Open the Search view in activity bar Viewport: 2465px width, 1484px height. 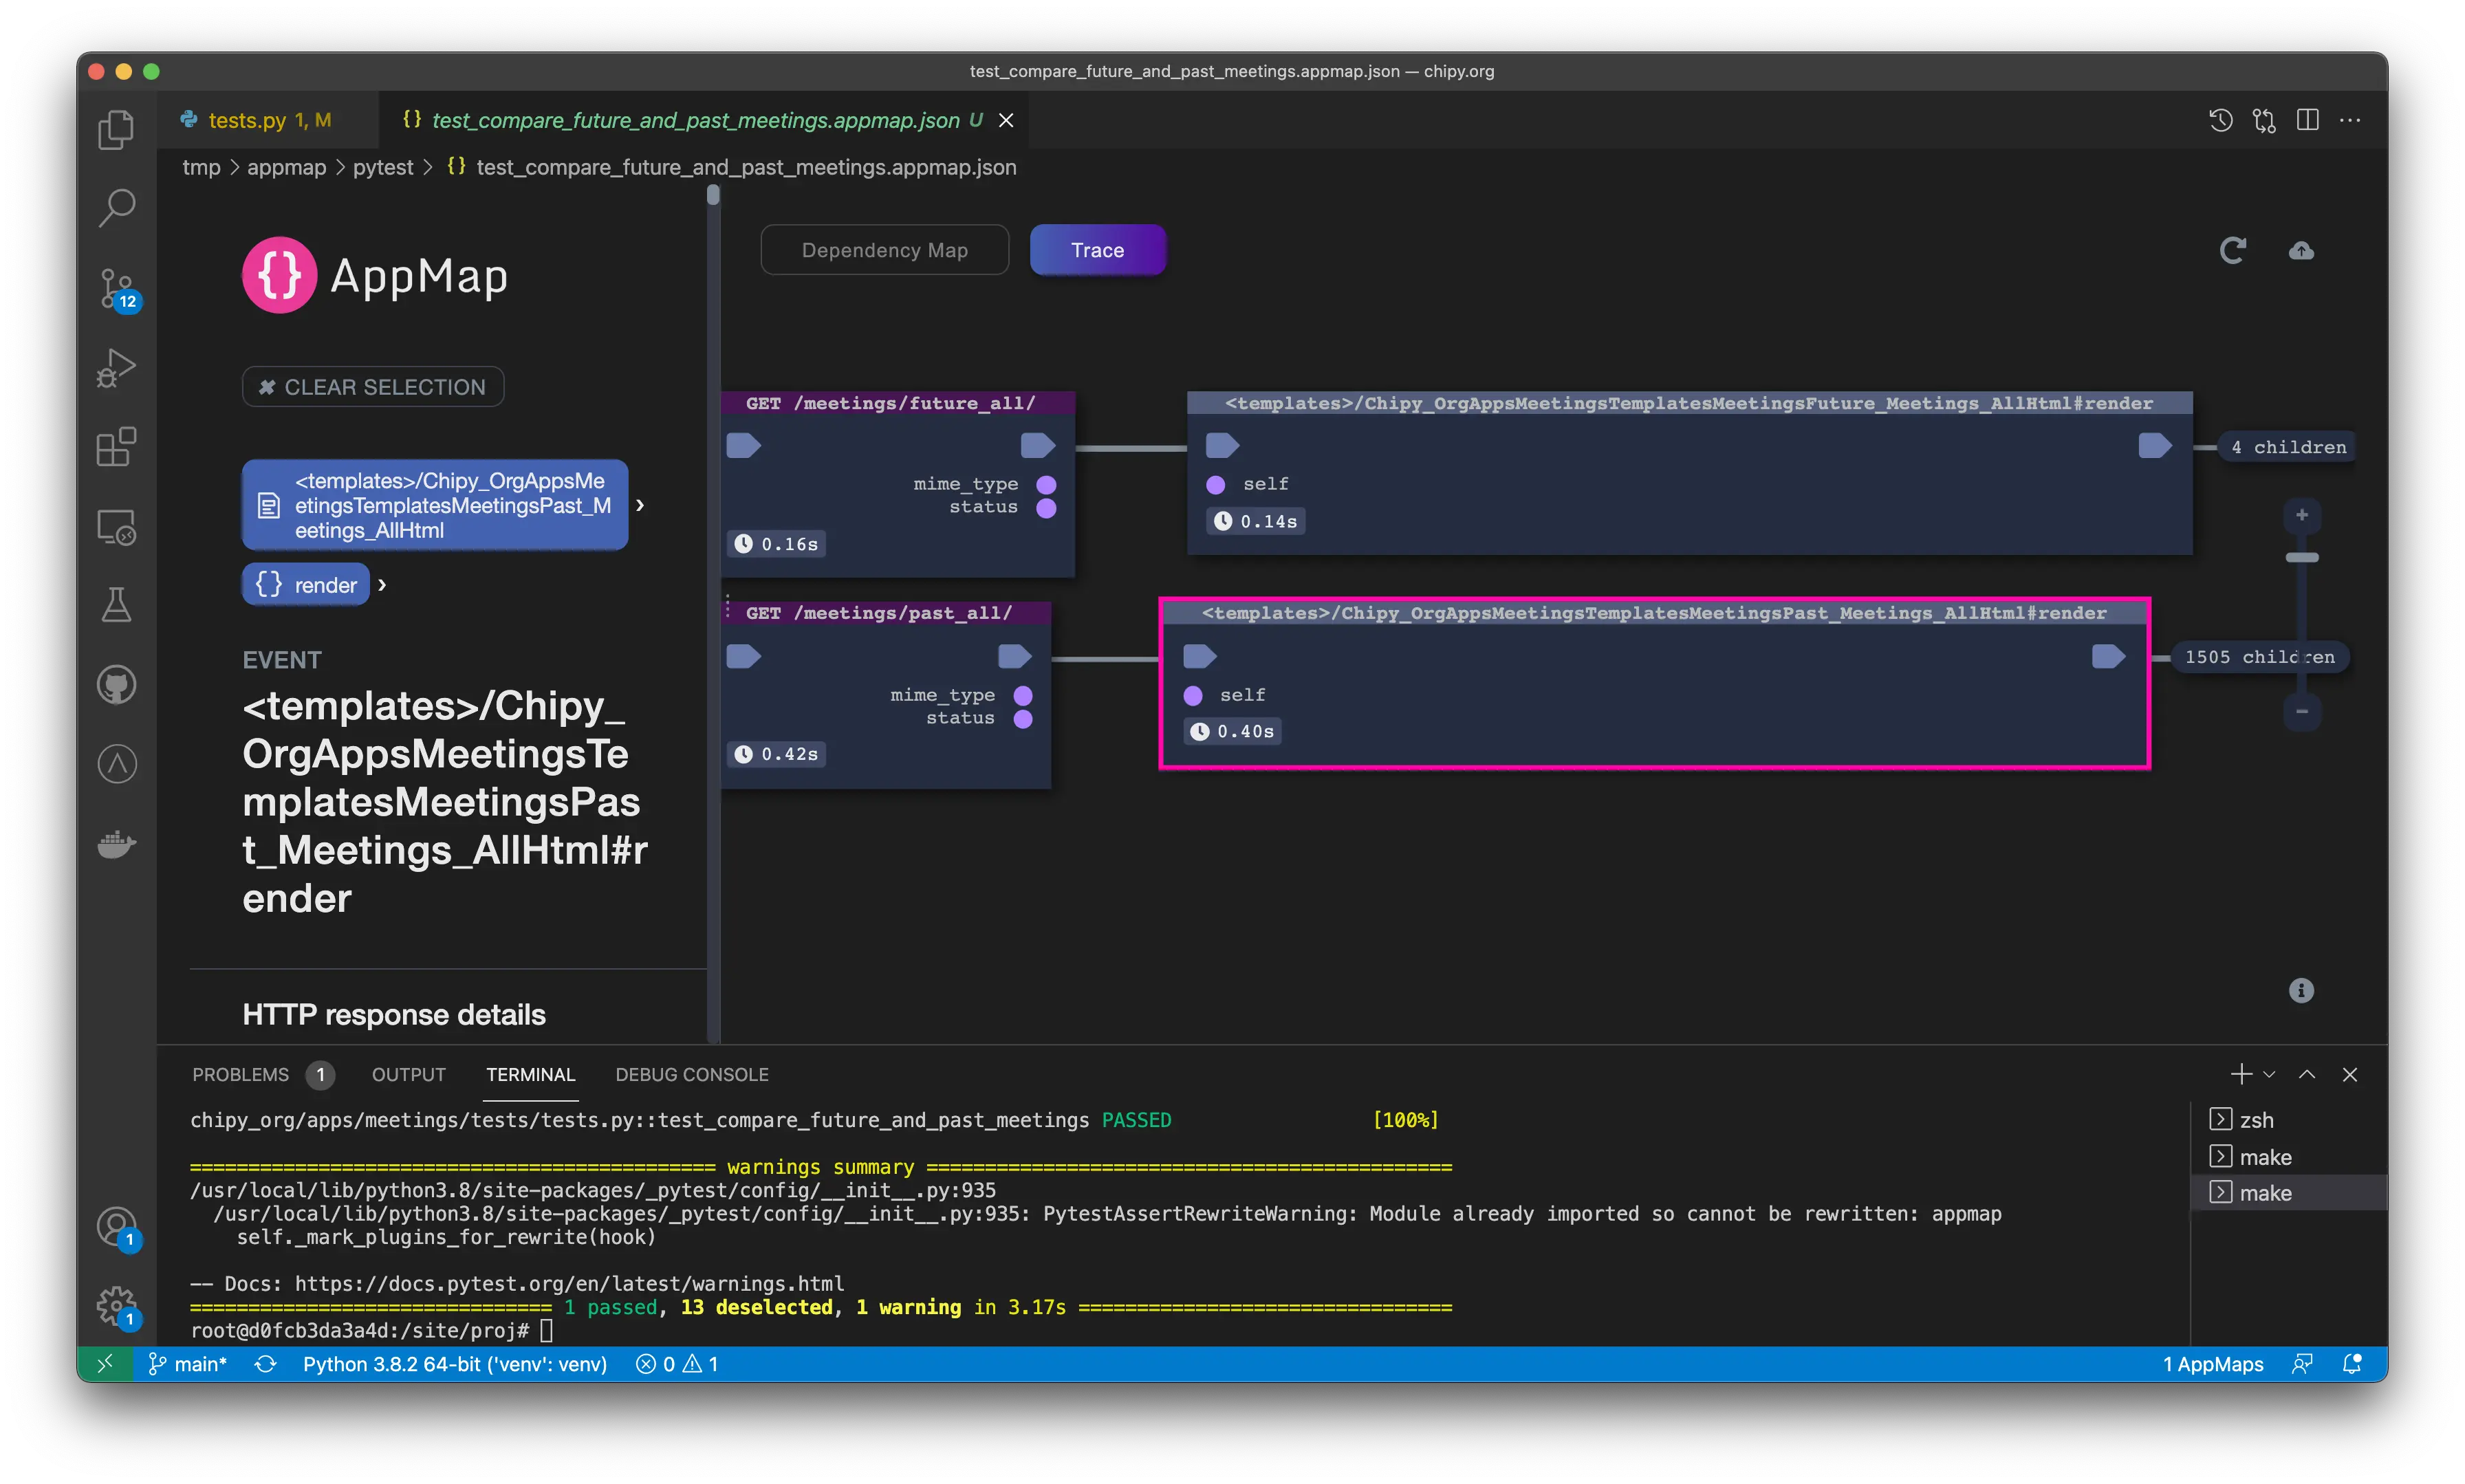tap(116, 208)
